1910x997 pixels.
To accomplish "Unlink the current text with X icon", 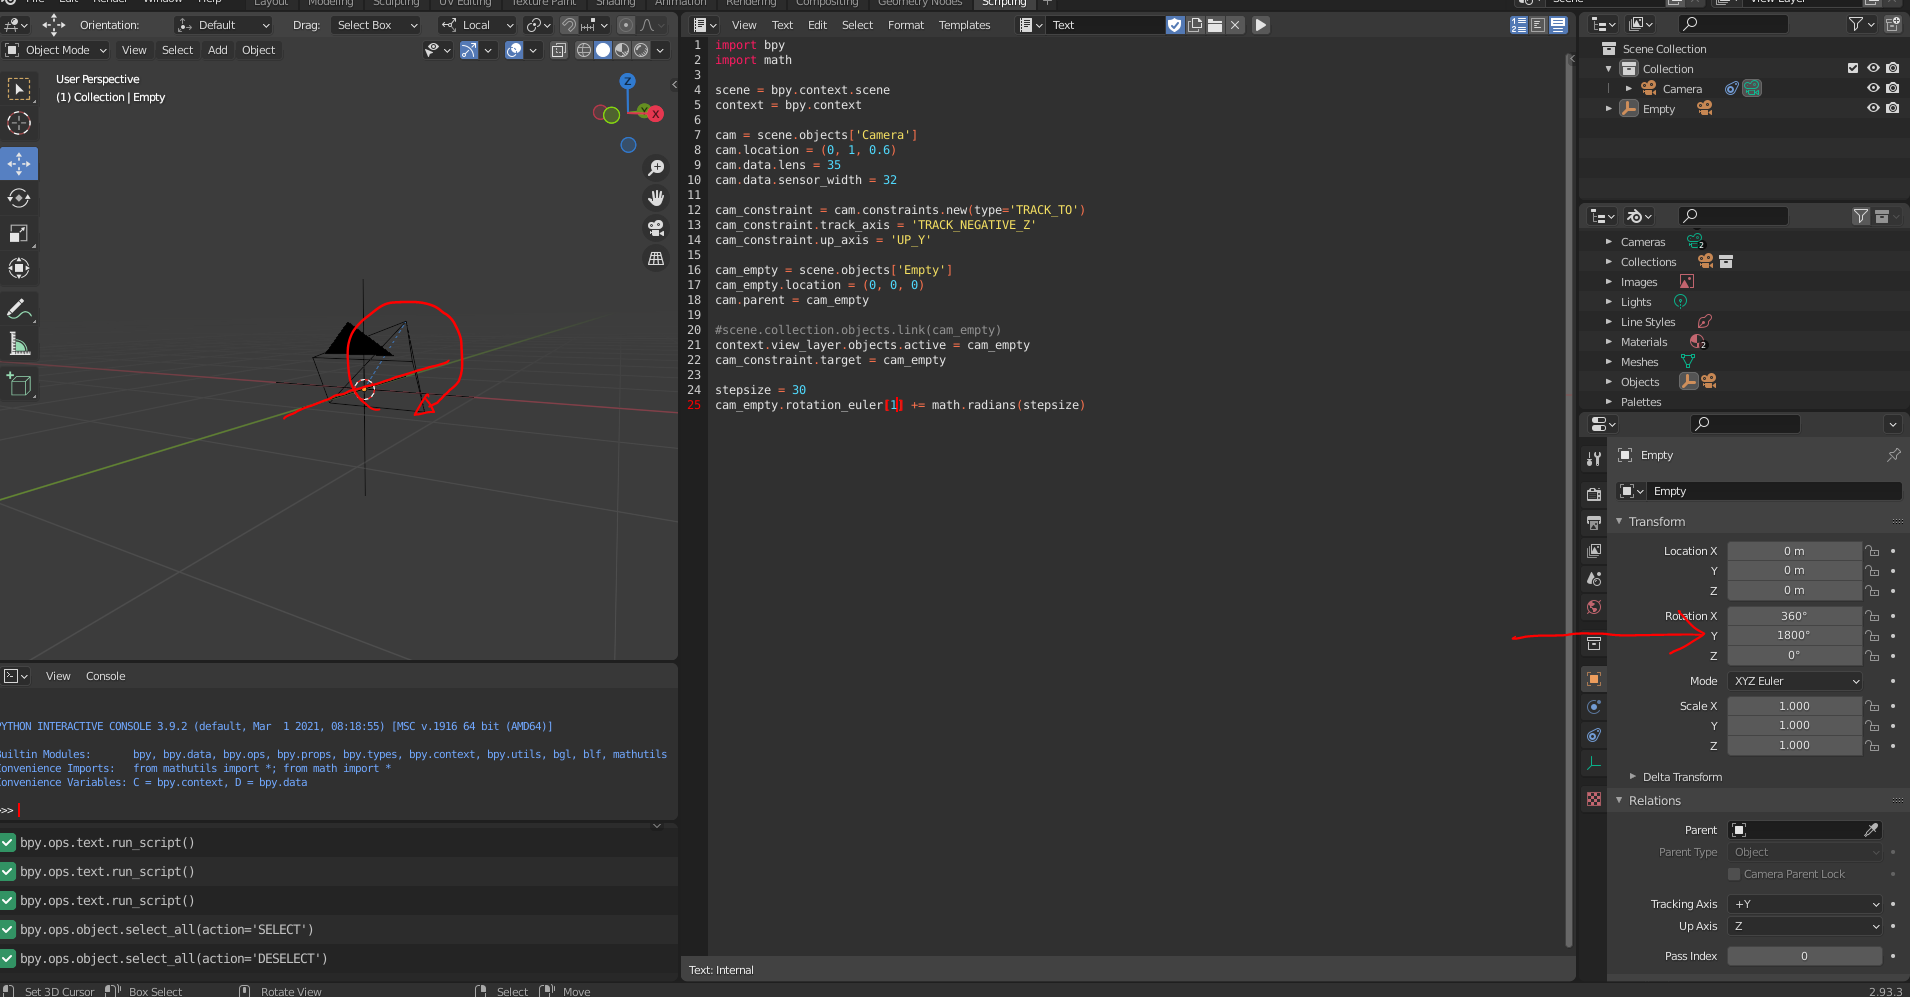I will pyautogui.click(x=1235, y=25).
